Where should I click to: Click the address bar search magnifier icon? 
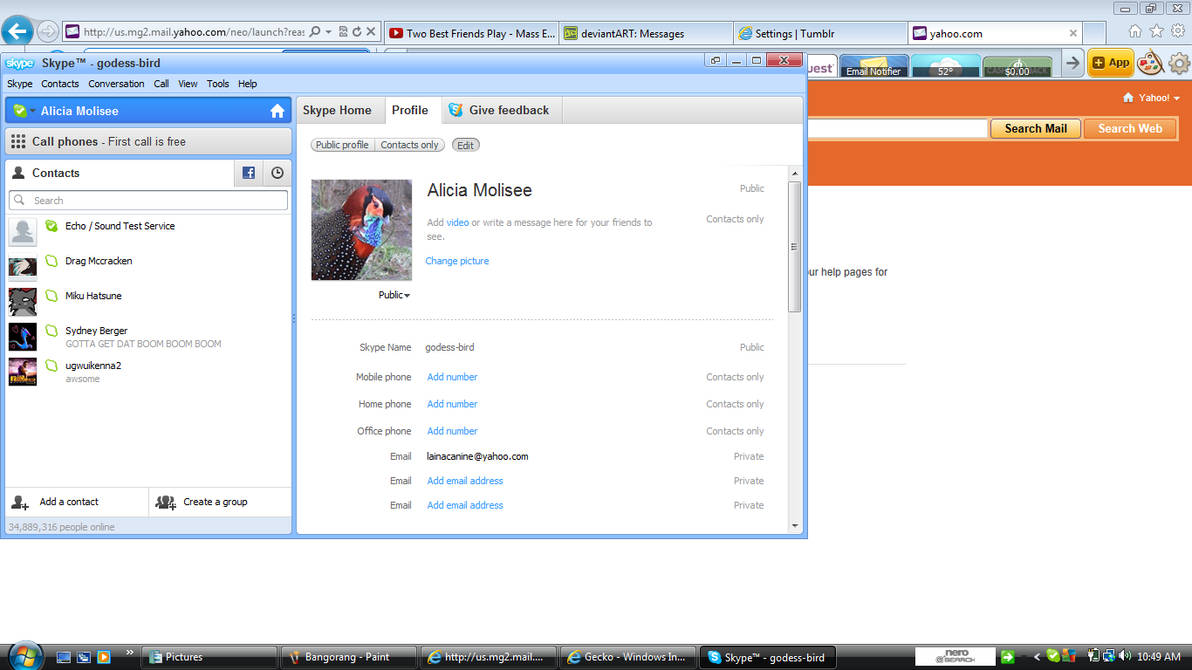click(x=315, y=32)
